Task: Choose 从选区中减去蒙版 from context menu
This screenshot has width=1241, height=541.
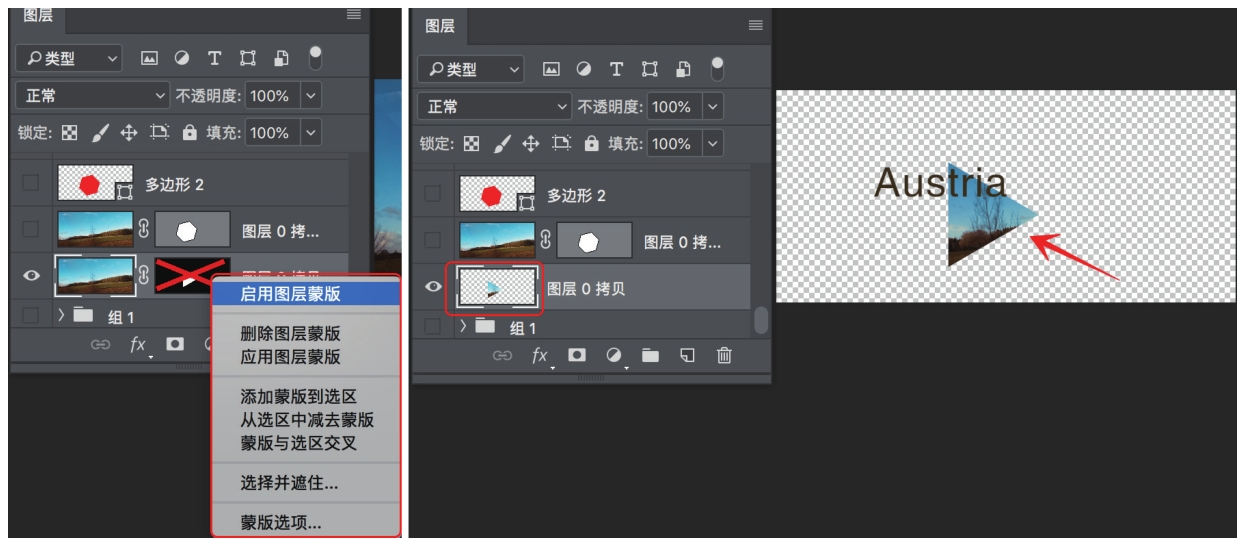Action: point(305,419)
